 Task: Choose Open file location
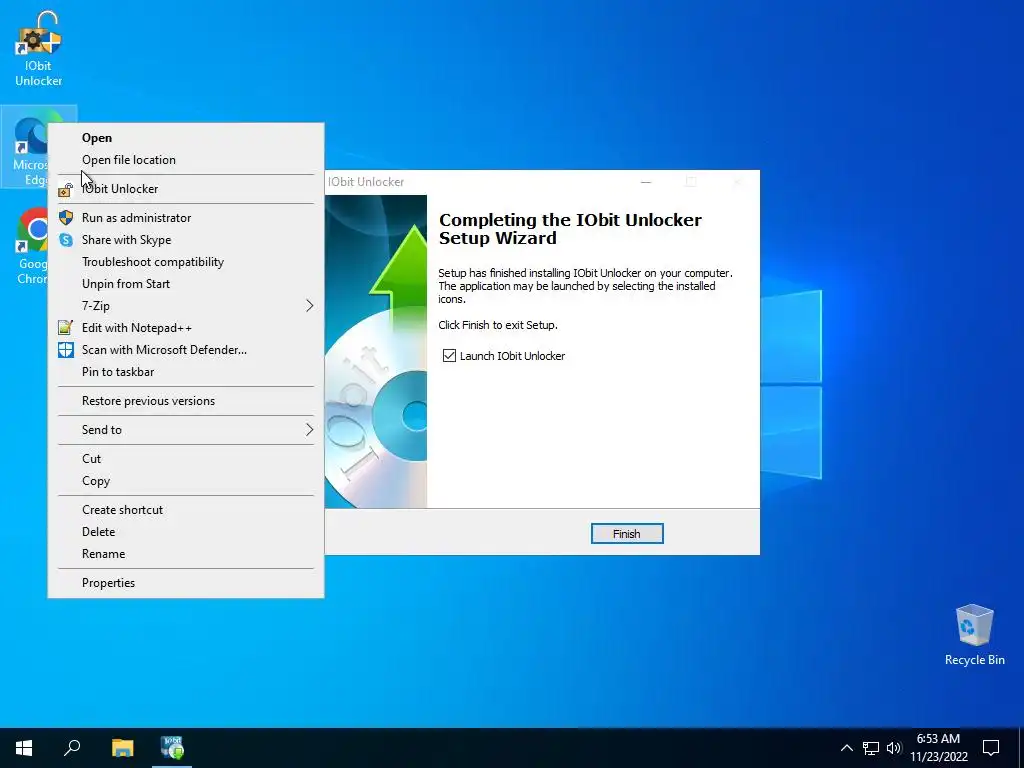tap(186, 160)
